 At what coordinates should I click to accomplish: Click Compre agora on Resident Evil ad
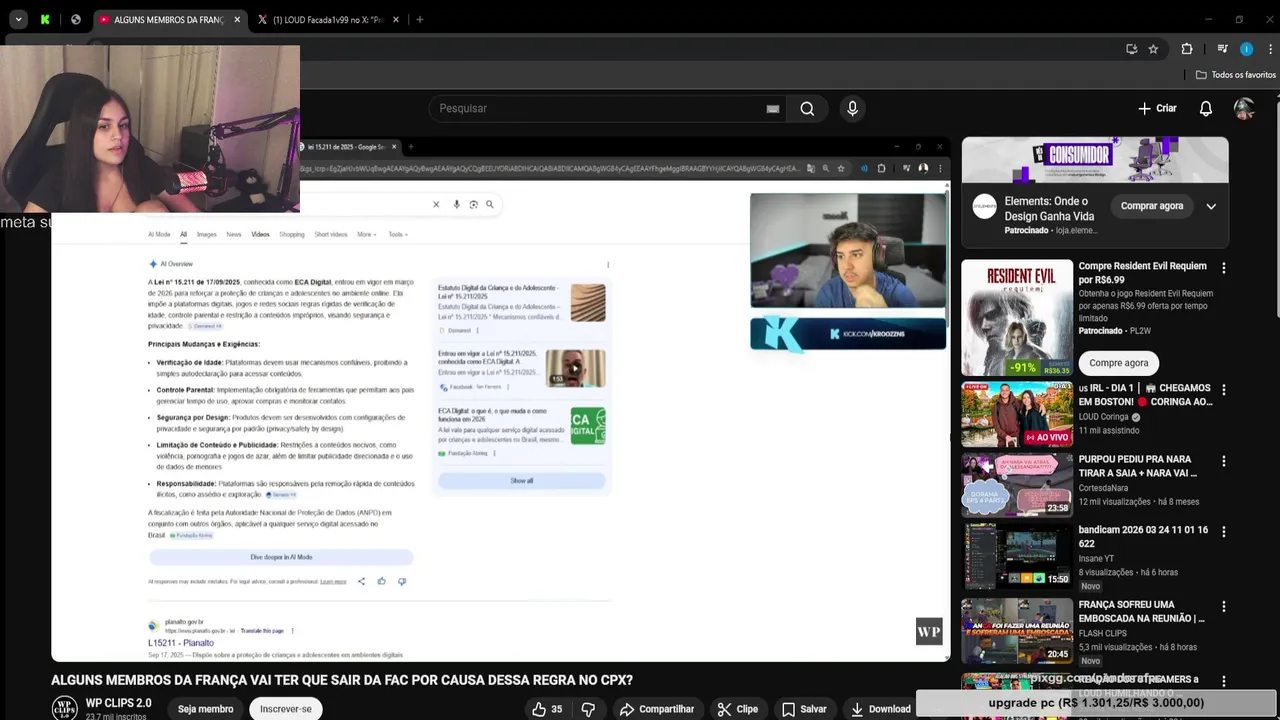tap(1118, 363)
